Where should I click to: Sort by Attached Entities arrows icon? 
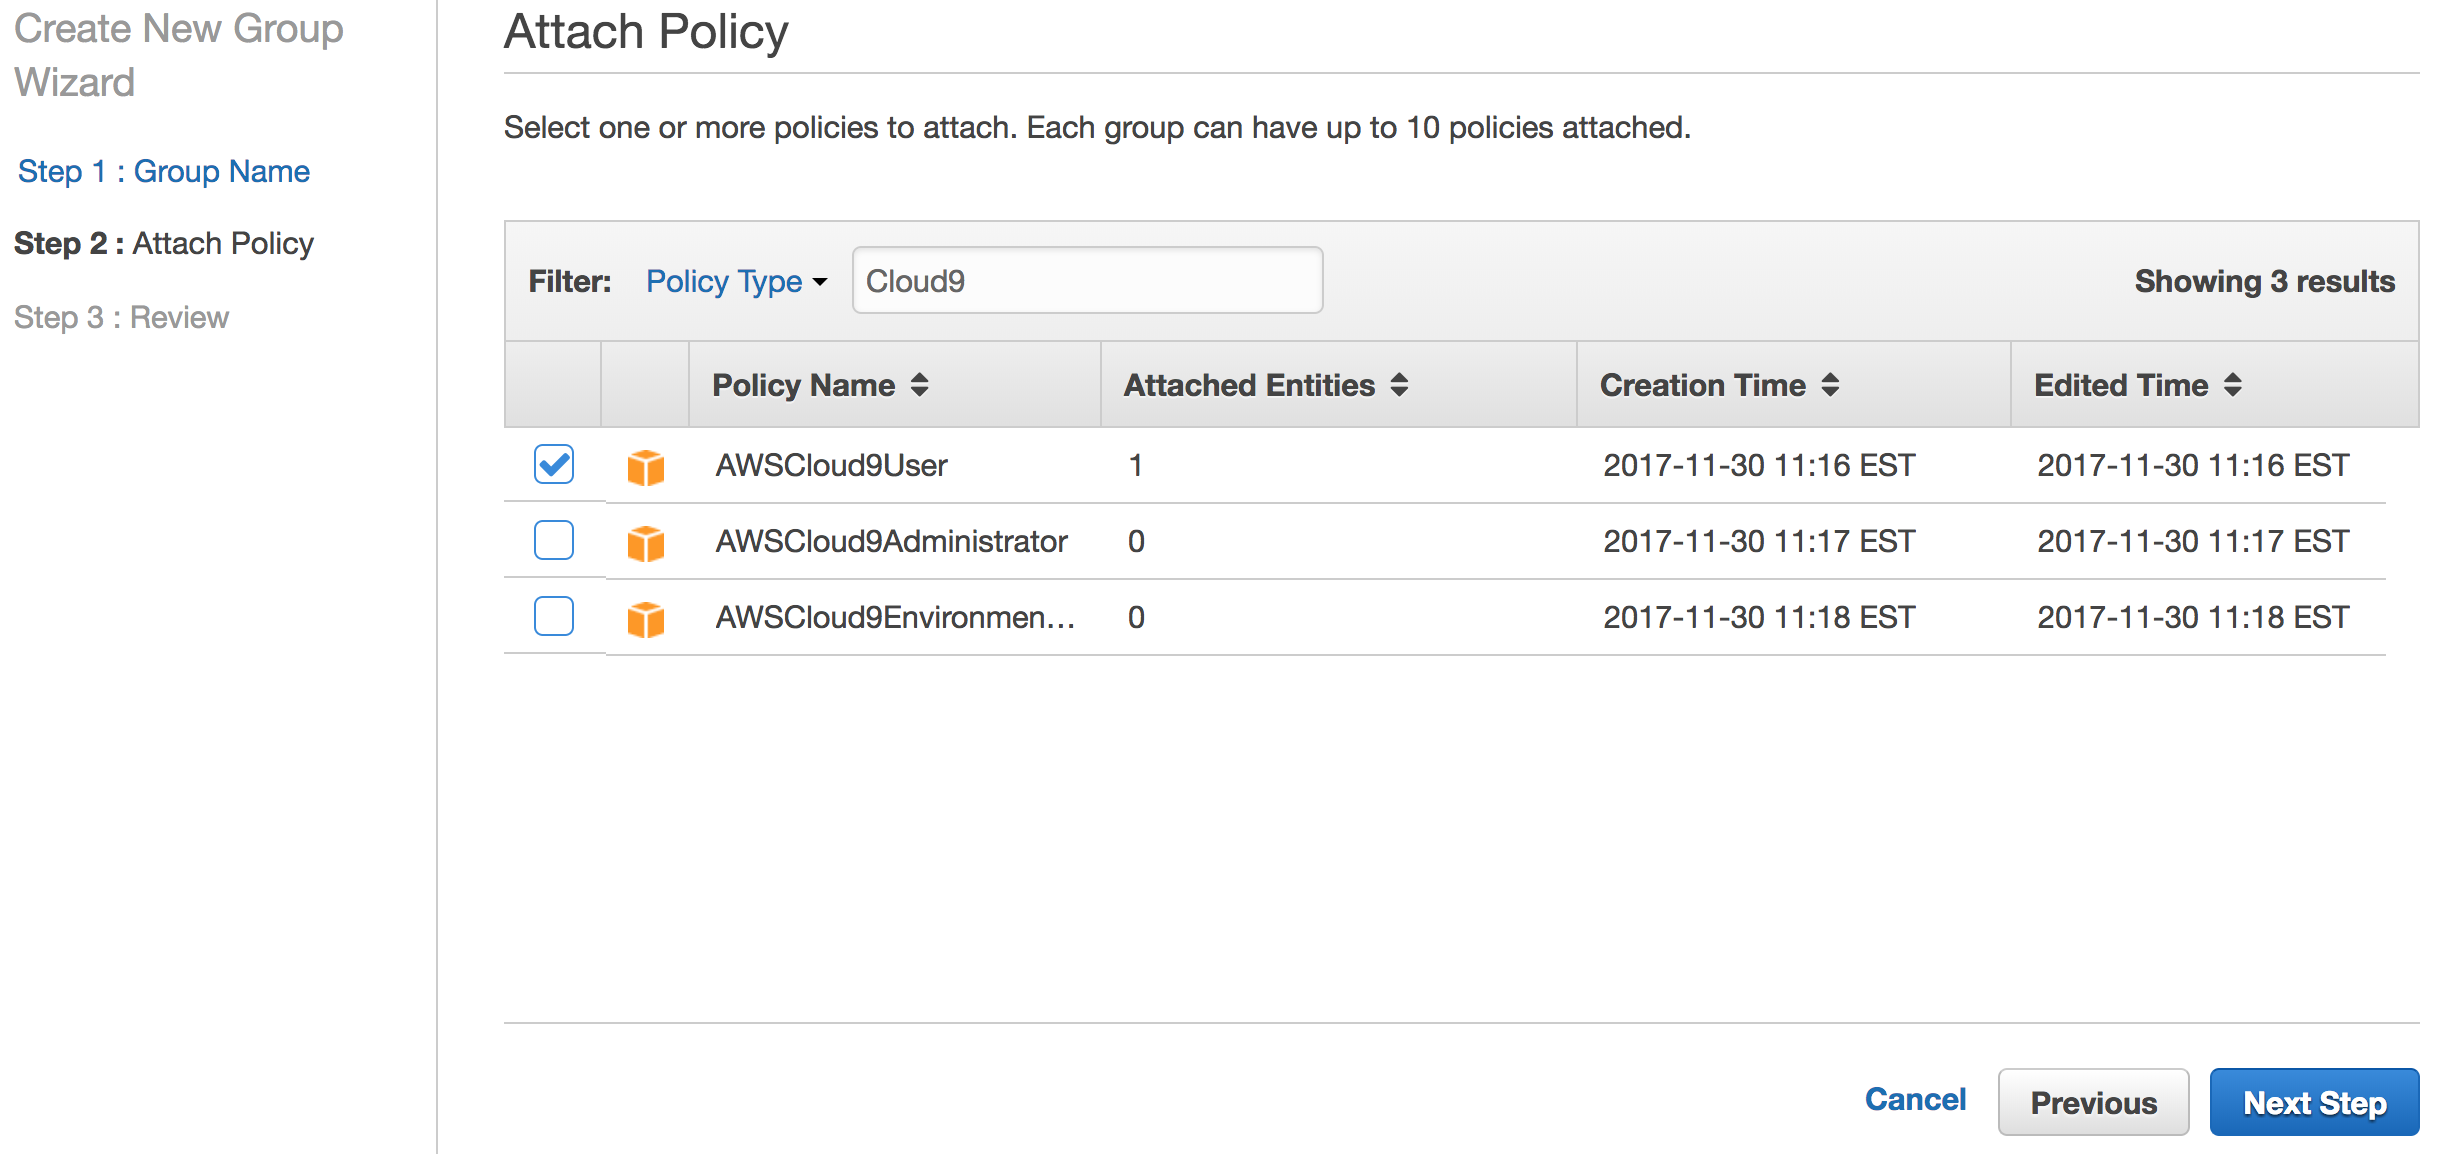click(x=1399, y=385)
